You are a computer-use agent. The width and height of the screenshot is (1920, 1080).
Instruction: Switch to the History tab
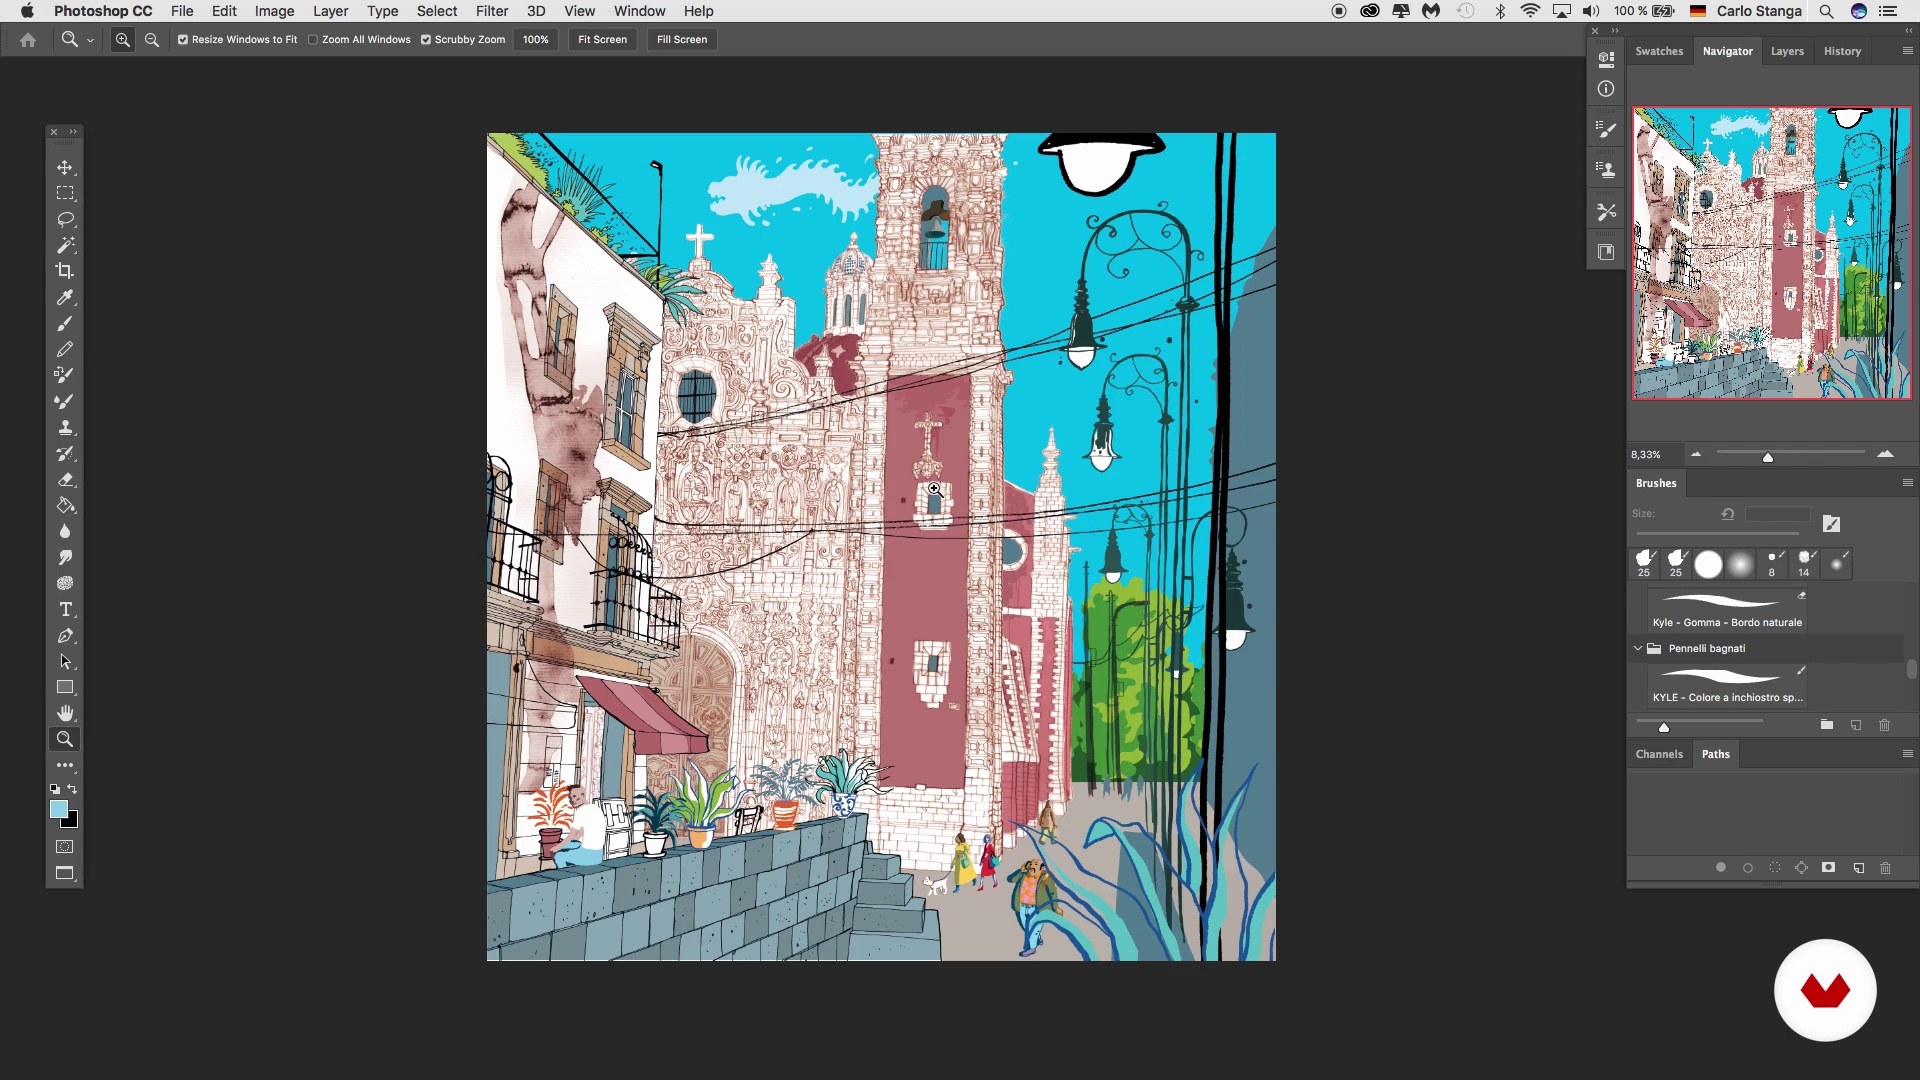1842,51
